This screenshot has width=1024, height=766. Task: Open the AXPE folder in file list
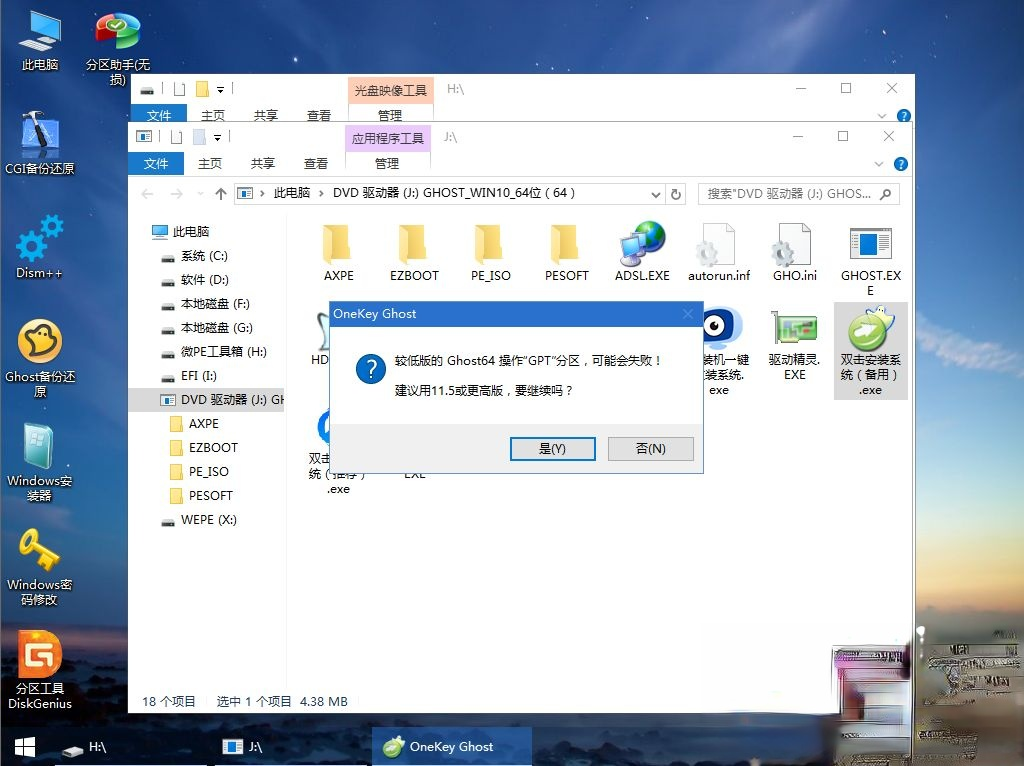[338, 252]
